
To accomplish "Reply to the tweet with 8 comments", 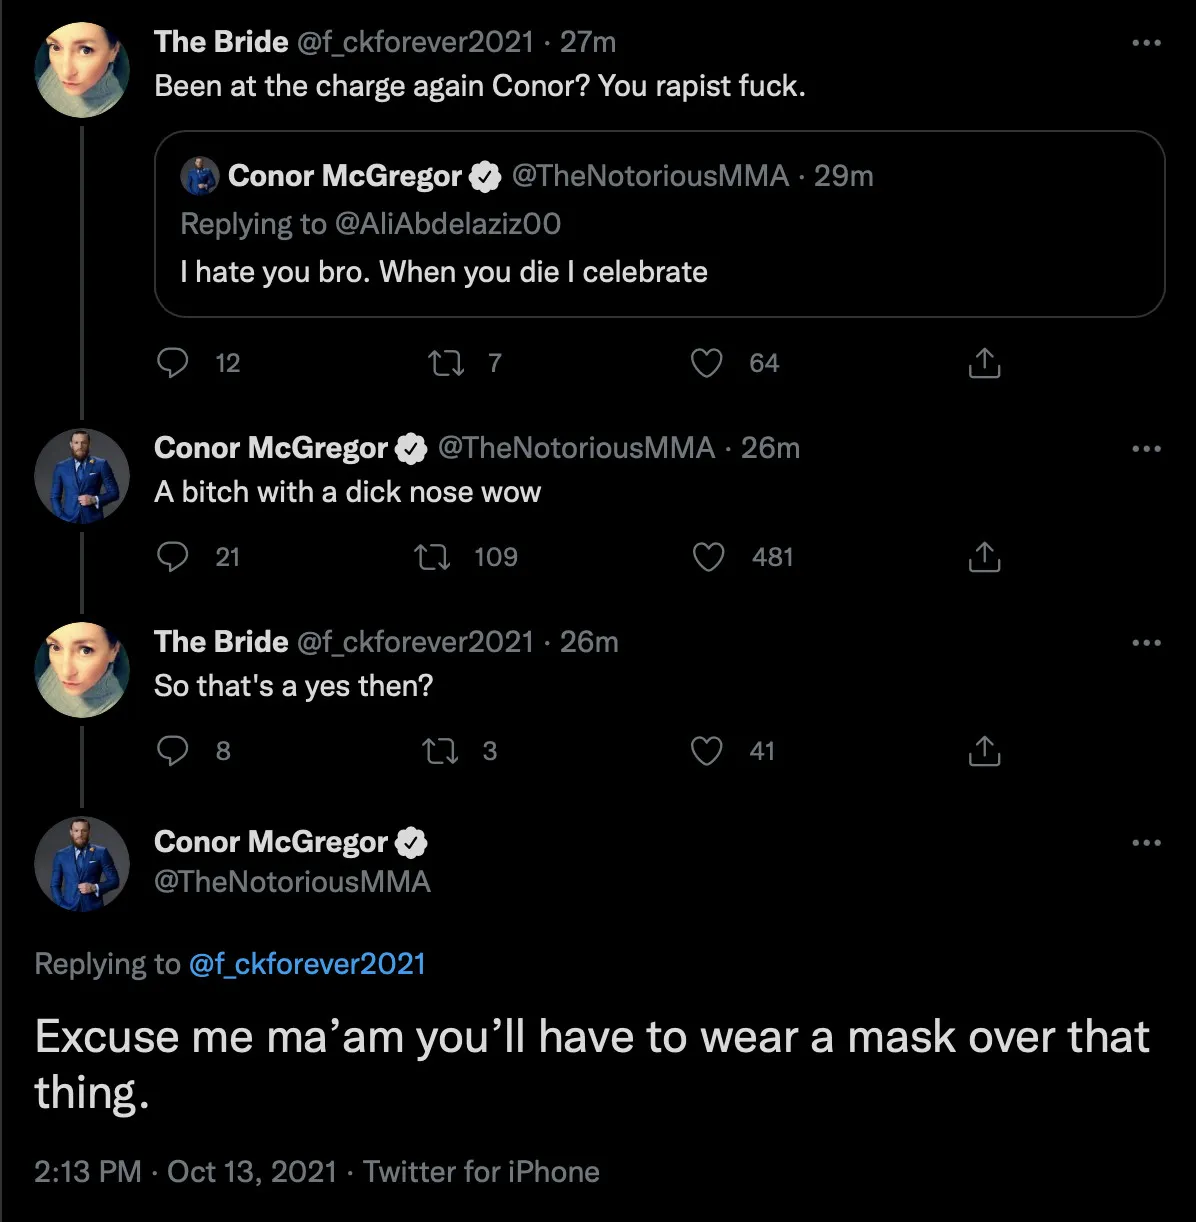I will point(174,751).
